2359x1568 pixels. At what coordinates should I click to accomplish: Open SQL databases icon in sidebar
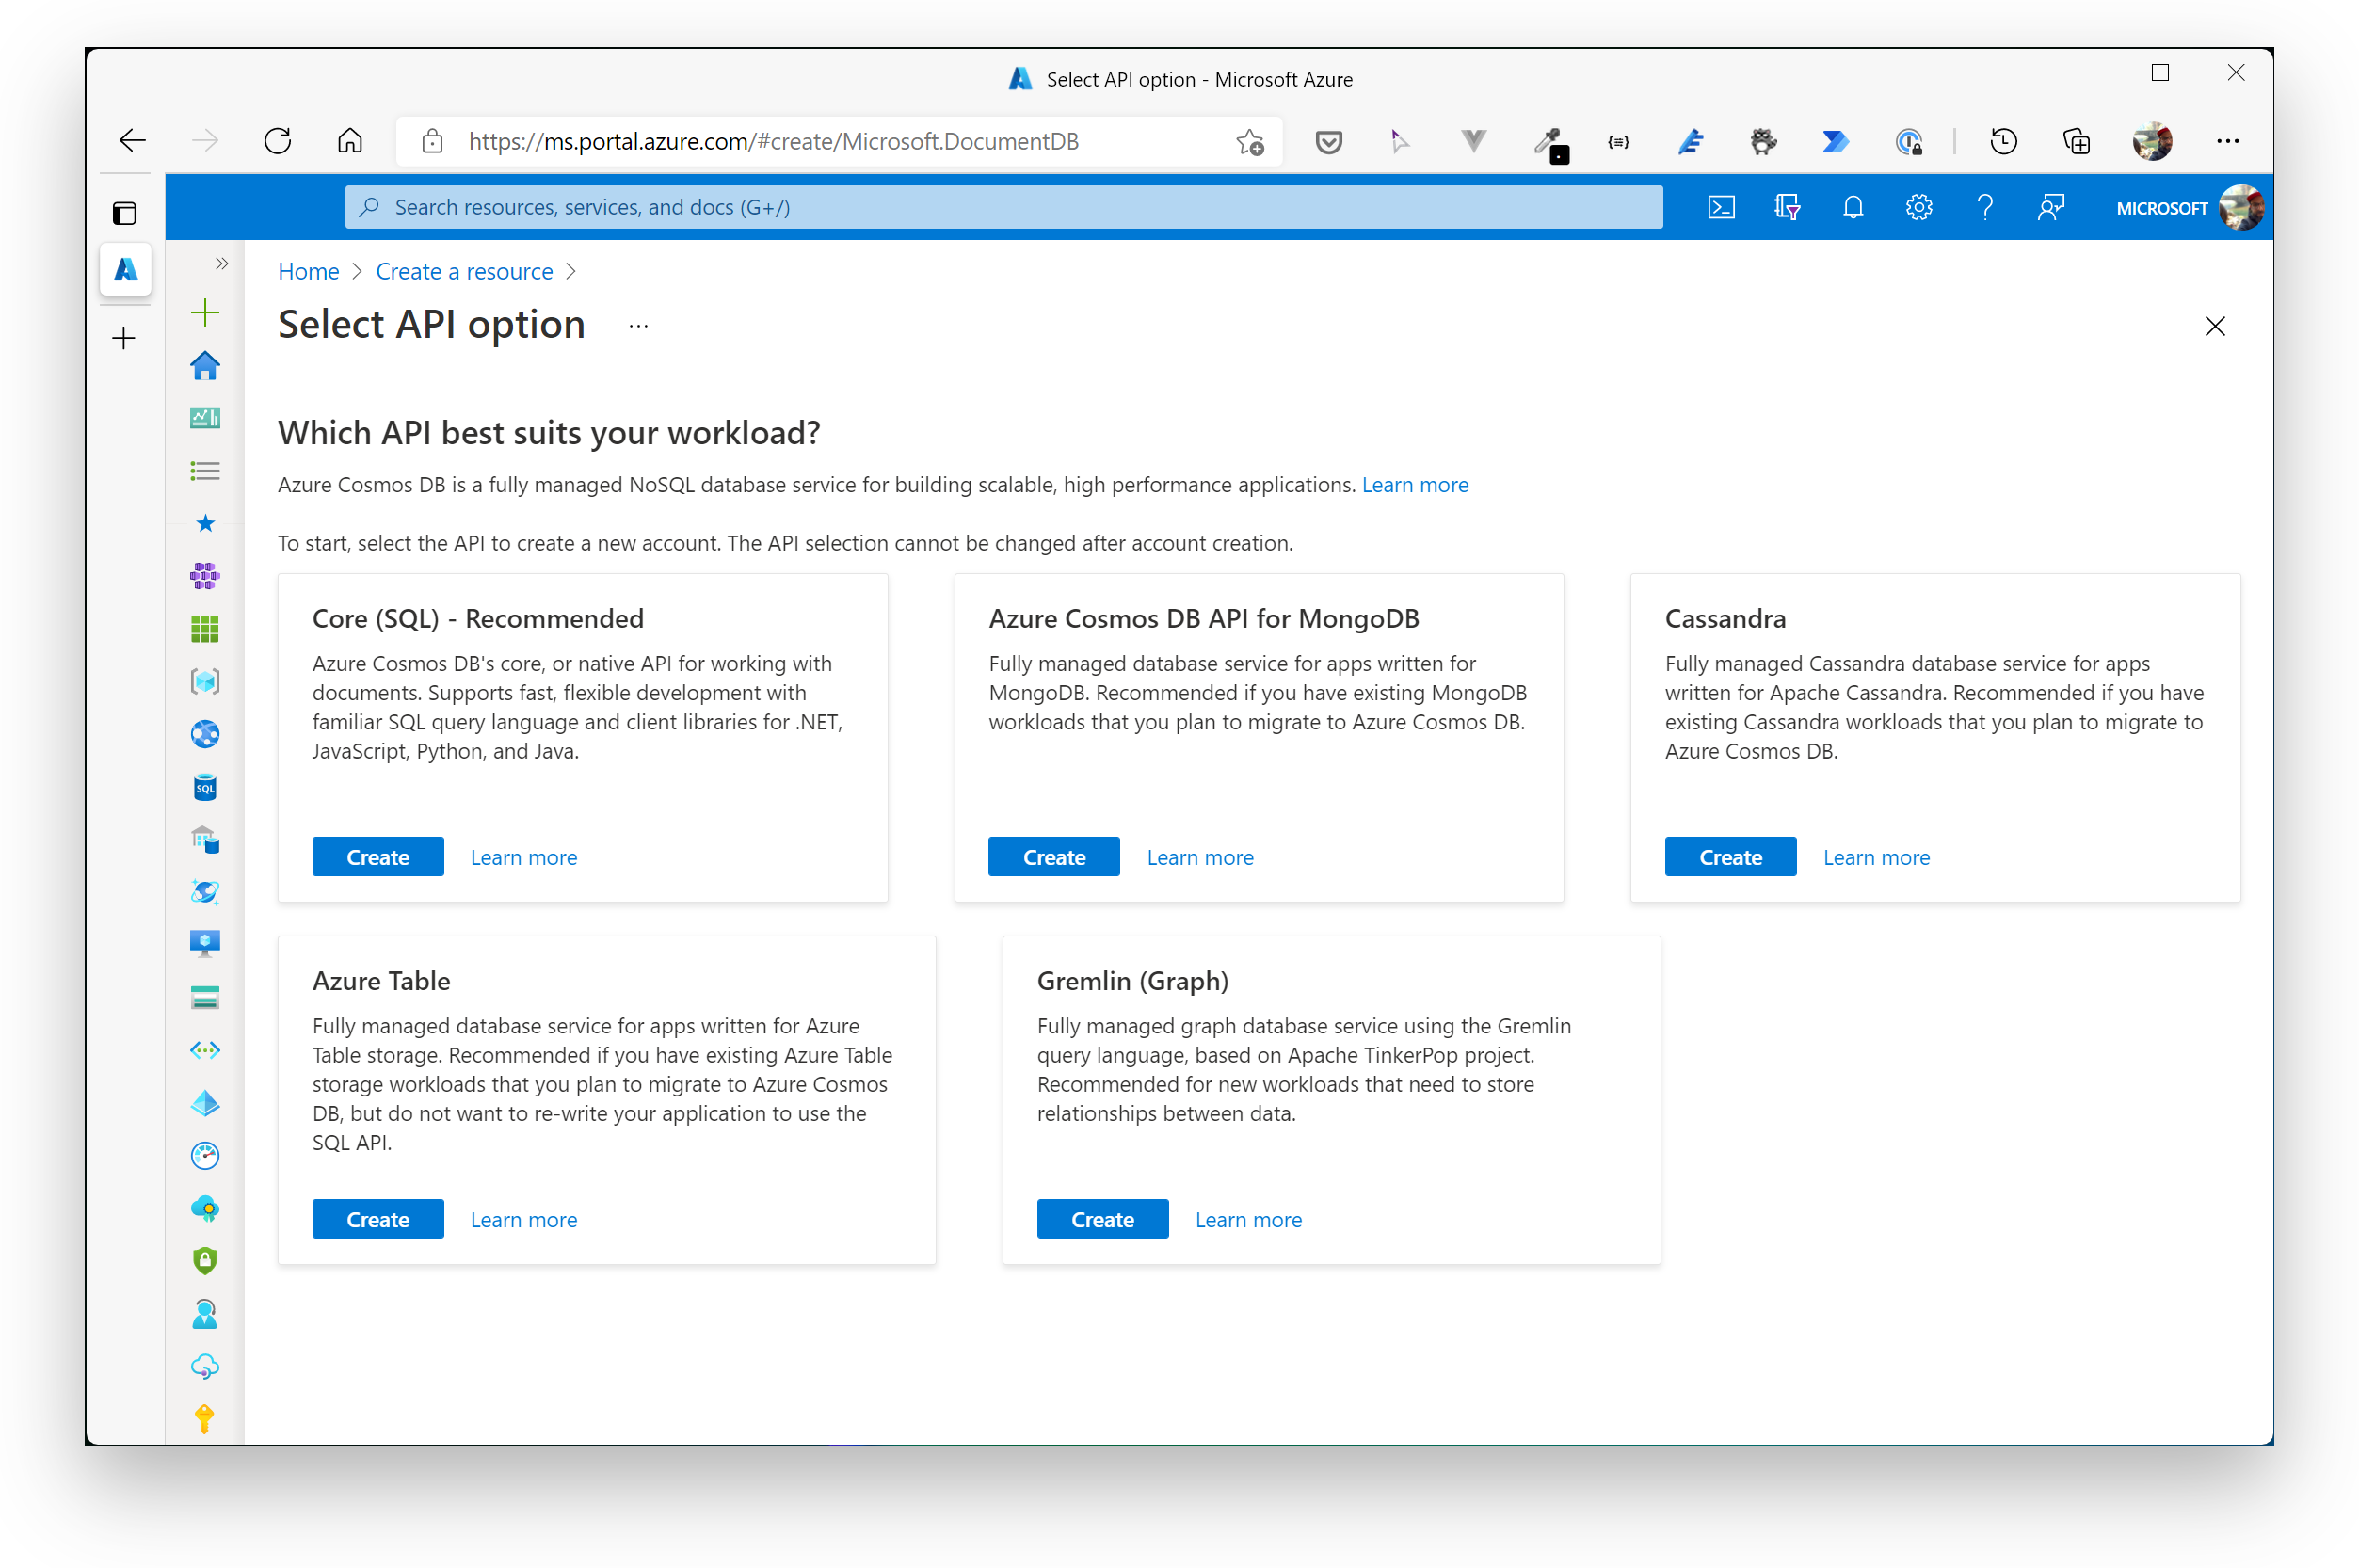(x=205, y=787)
